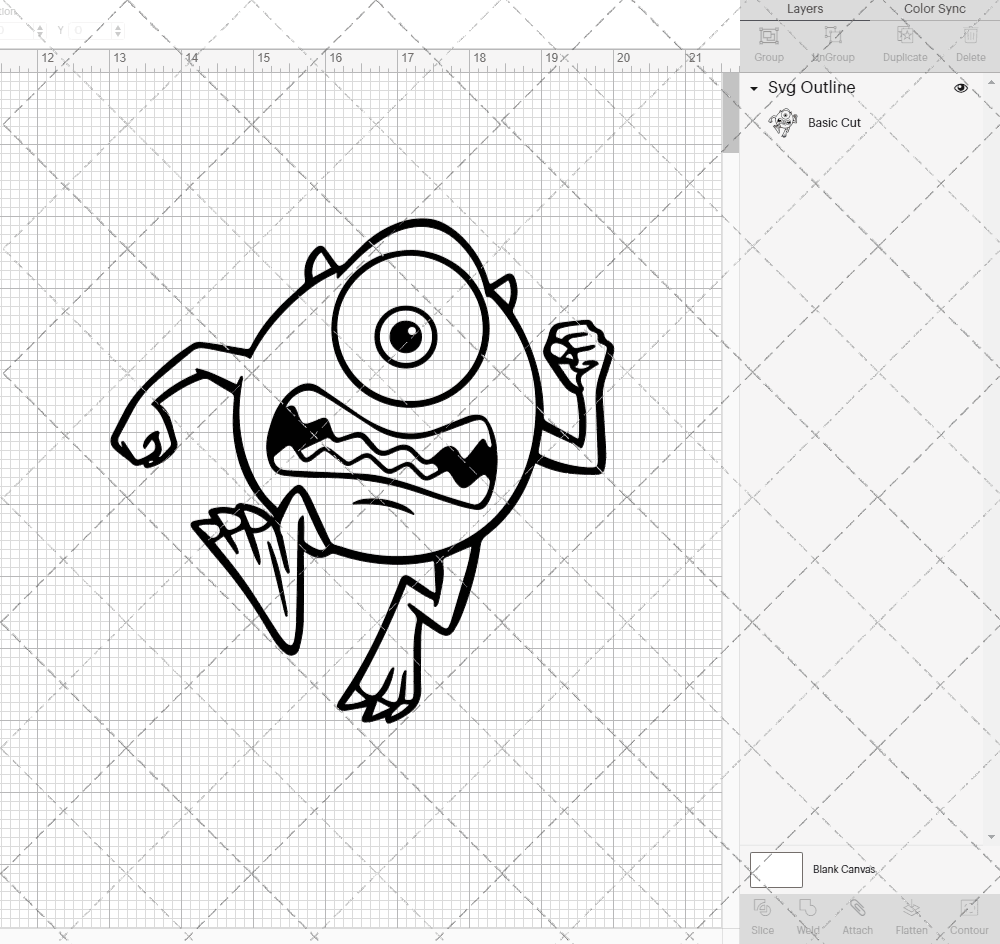
Task: Click layers panel scroll down arrow
Action: [991, 837]
